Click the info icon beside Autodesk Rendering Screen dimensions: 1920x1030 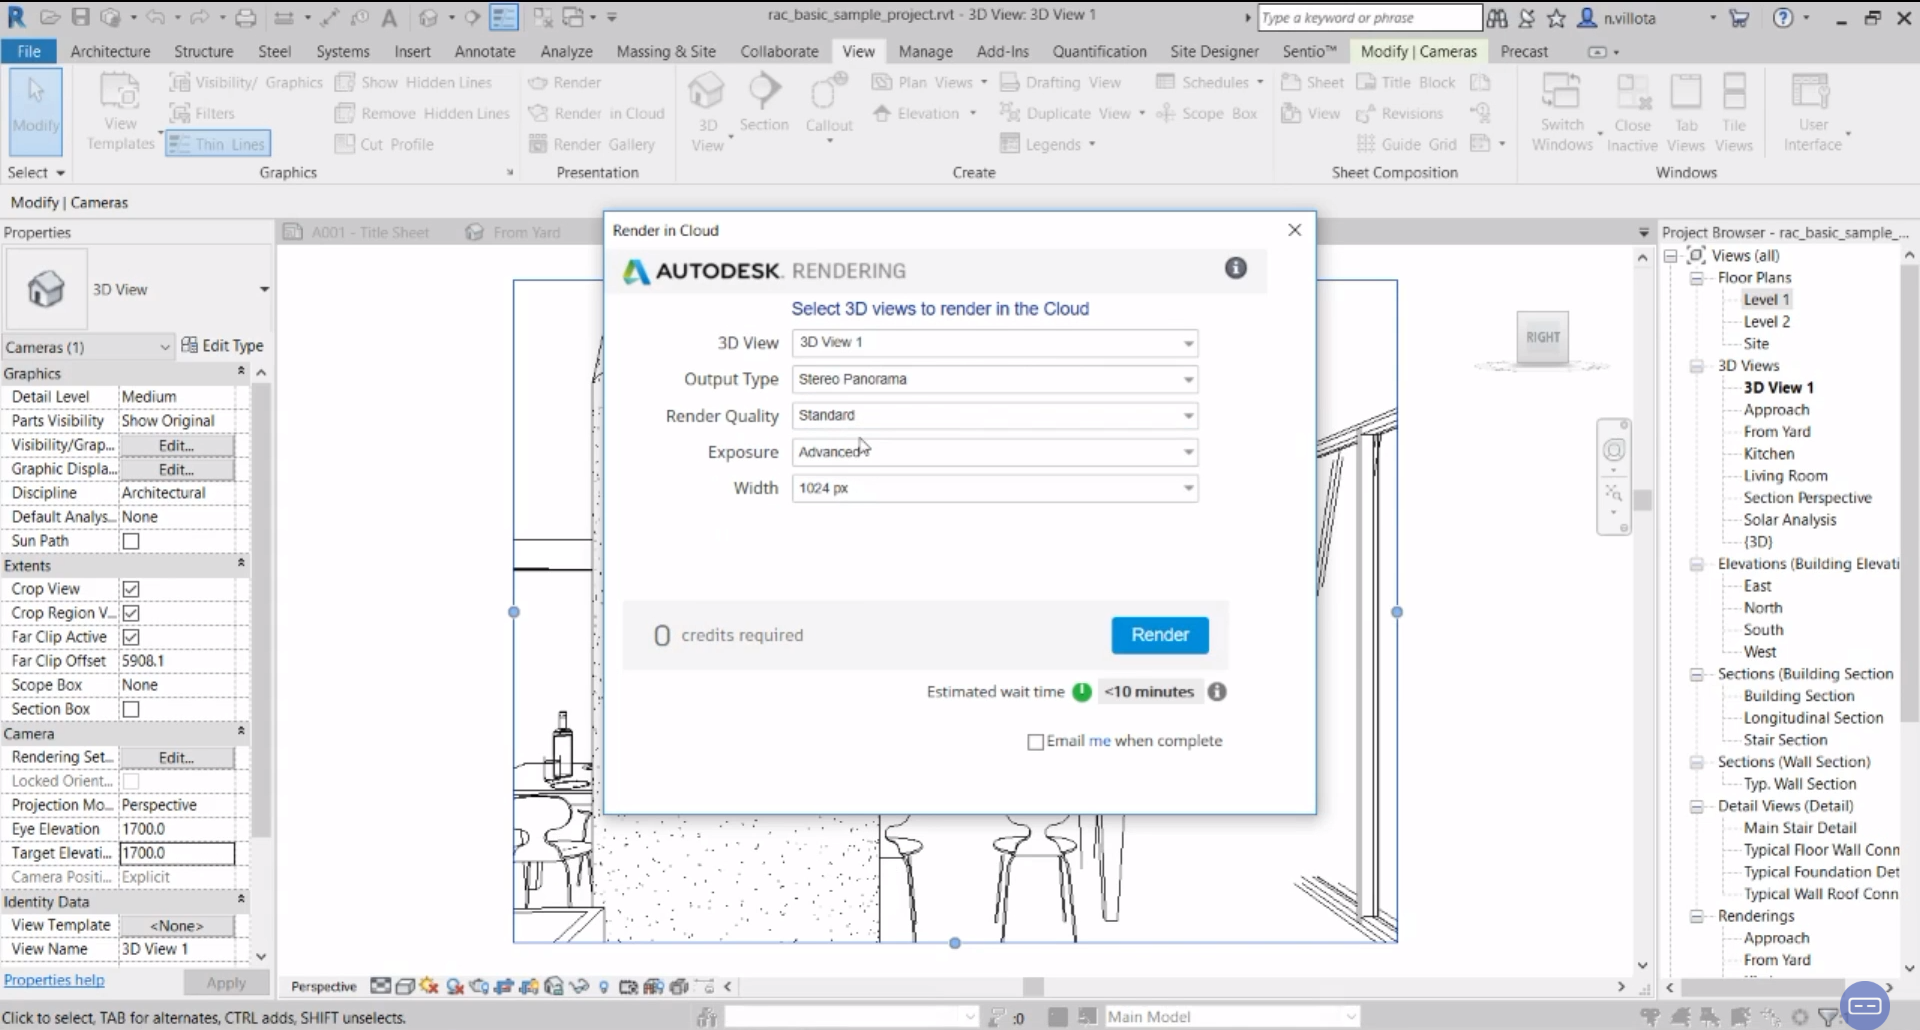pos(1236,268)
